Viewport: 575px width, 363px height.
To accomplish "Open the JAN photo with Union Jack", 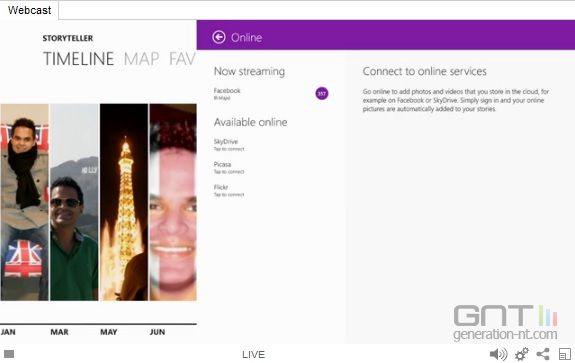I will [x=25, y=202].
